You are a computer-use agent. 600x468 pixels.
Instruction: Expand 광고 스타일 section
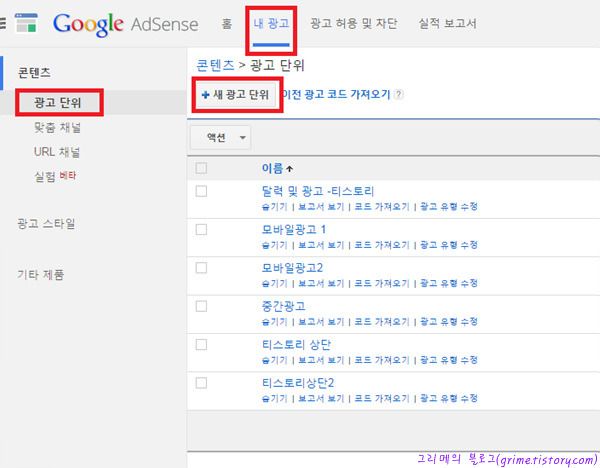point(46,223)
